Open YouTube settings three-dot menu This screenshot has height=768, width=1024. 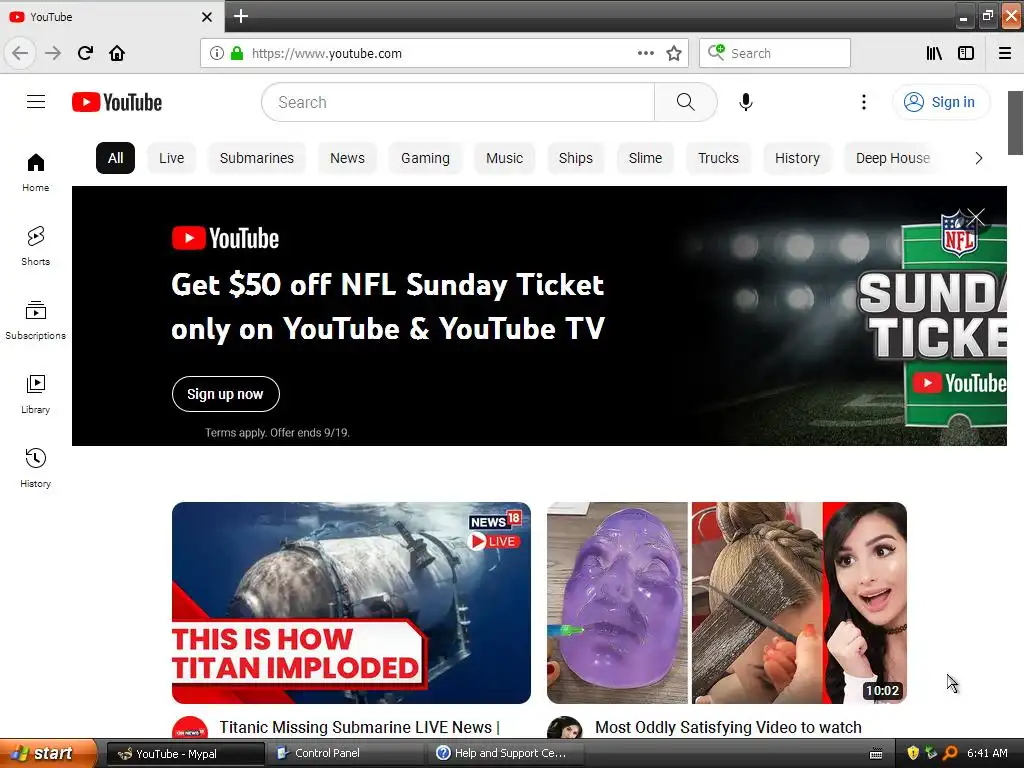(x=863, y=102)
